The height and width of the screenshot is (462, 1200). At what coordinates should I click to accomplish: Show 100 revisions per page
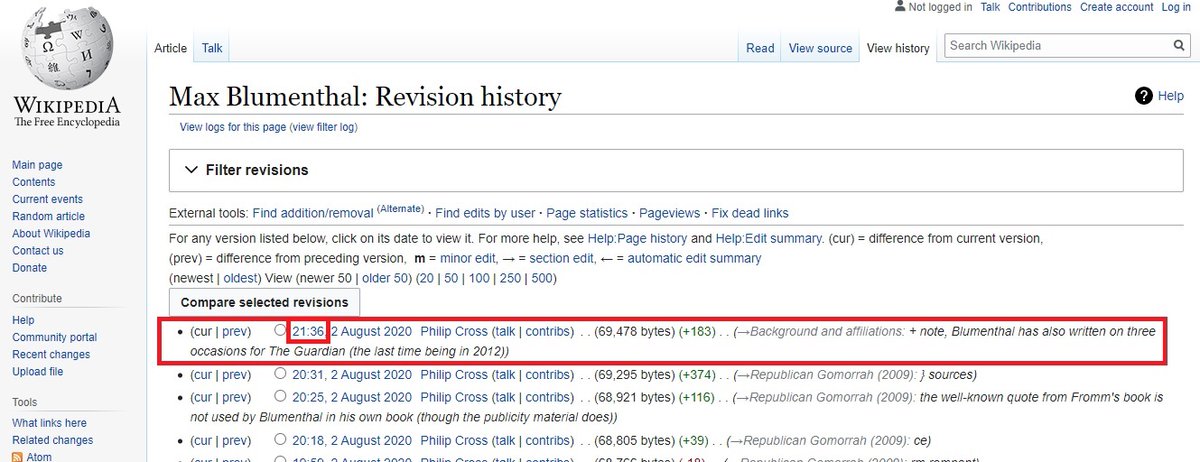point(479,277)
